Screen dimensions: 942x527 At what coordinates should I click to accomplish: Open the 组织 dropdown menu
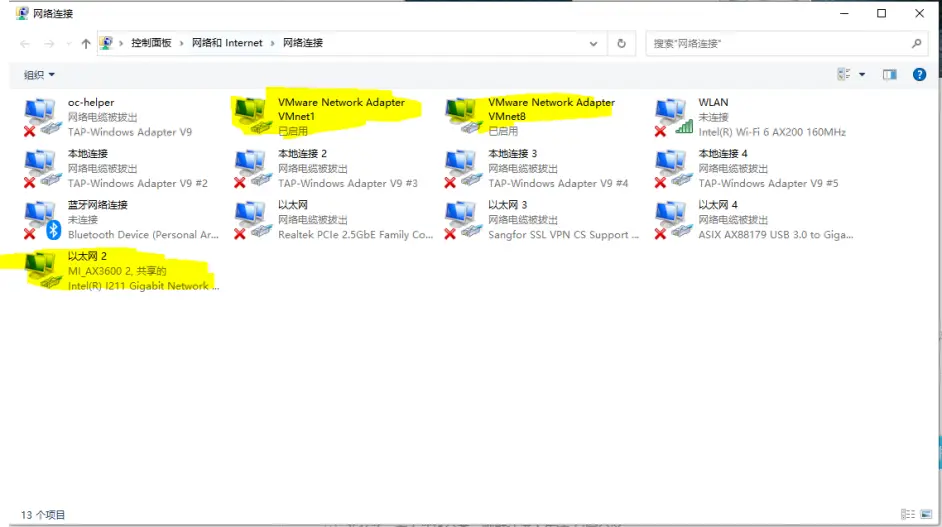click(40, 75)
